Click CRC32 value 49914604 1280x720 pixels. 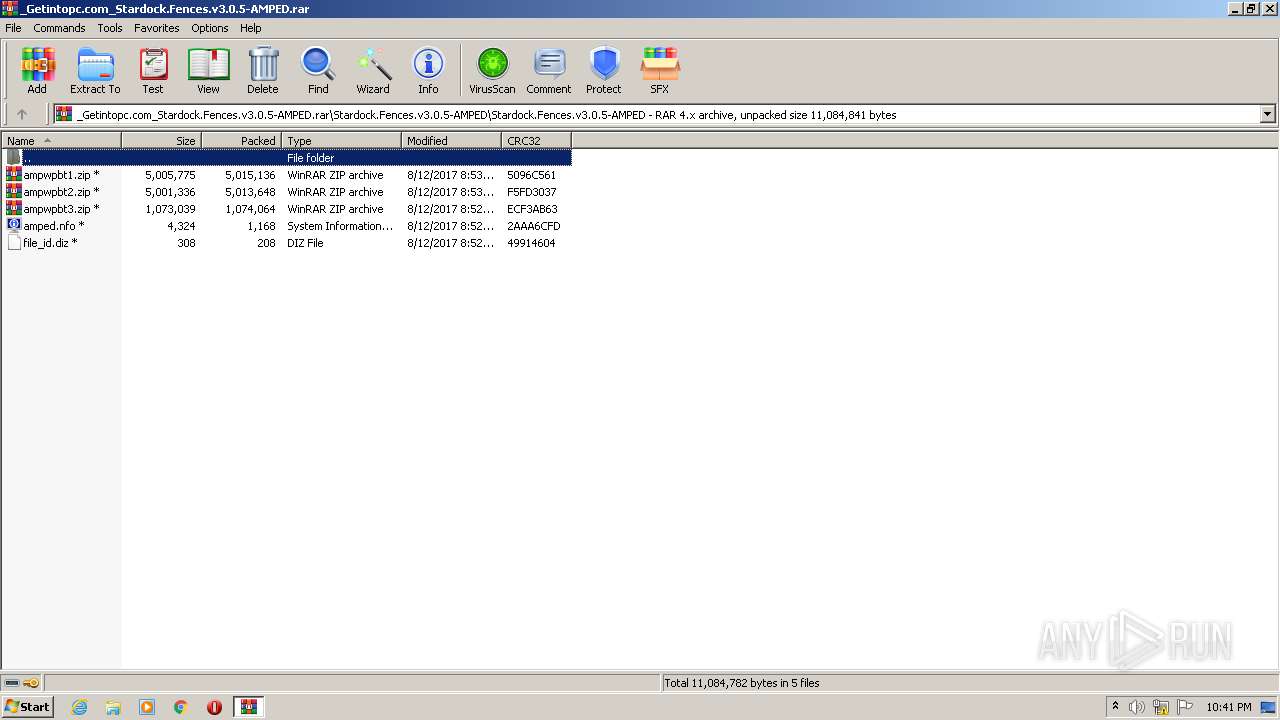531,243
